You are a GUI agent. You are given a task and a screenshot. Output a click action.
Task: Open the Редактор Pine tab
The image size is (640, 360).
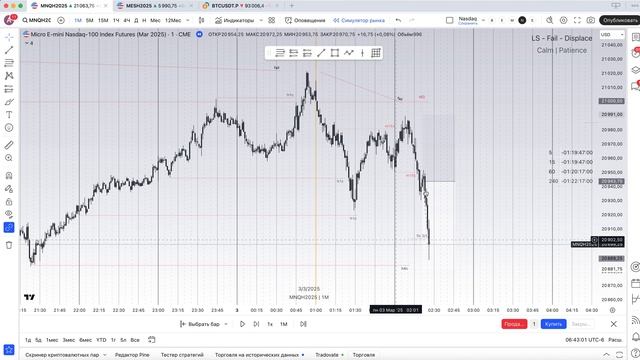tap(132, 355)
